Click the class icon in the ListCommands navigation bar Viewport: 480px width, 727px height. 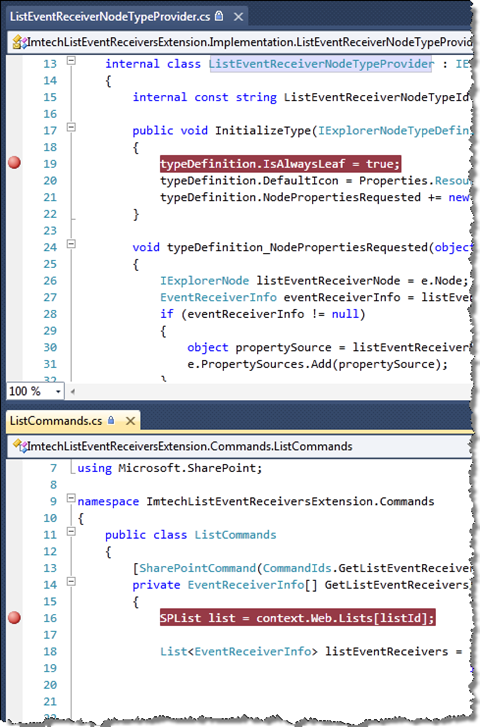click(19, 446)
